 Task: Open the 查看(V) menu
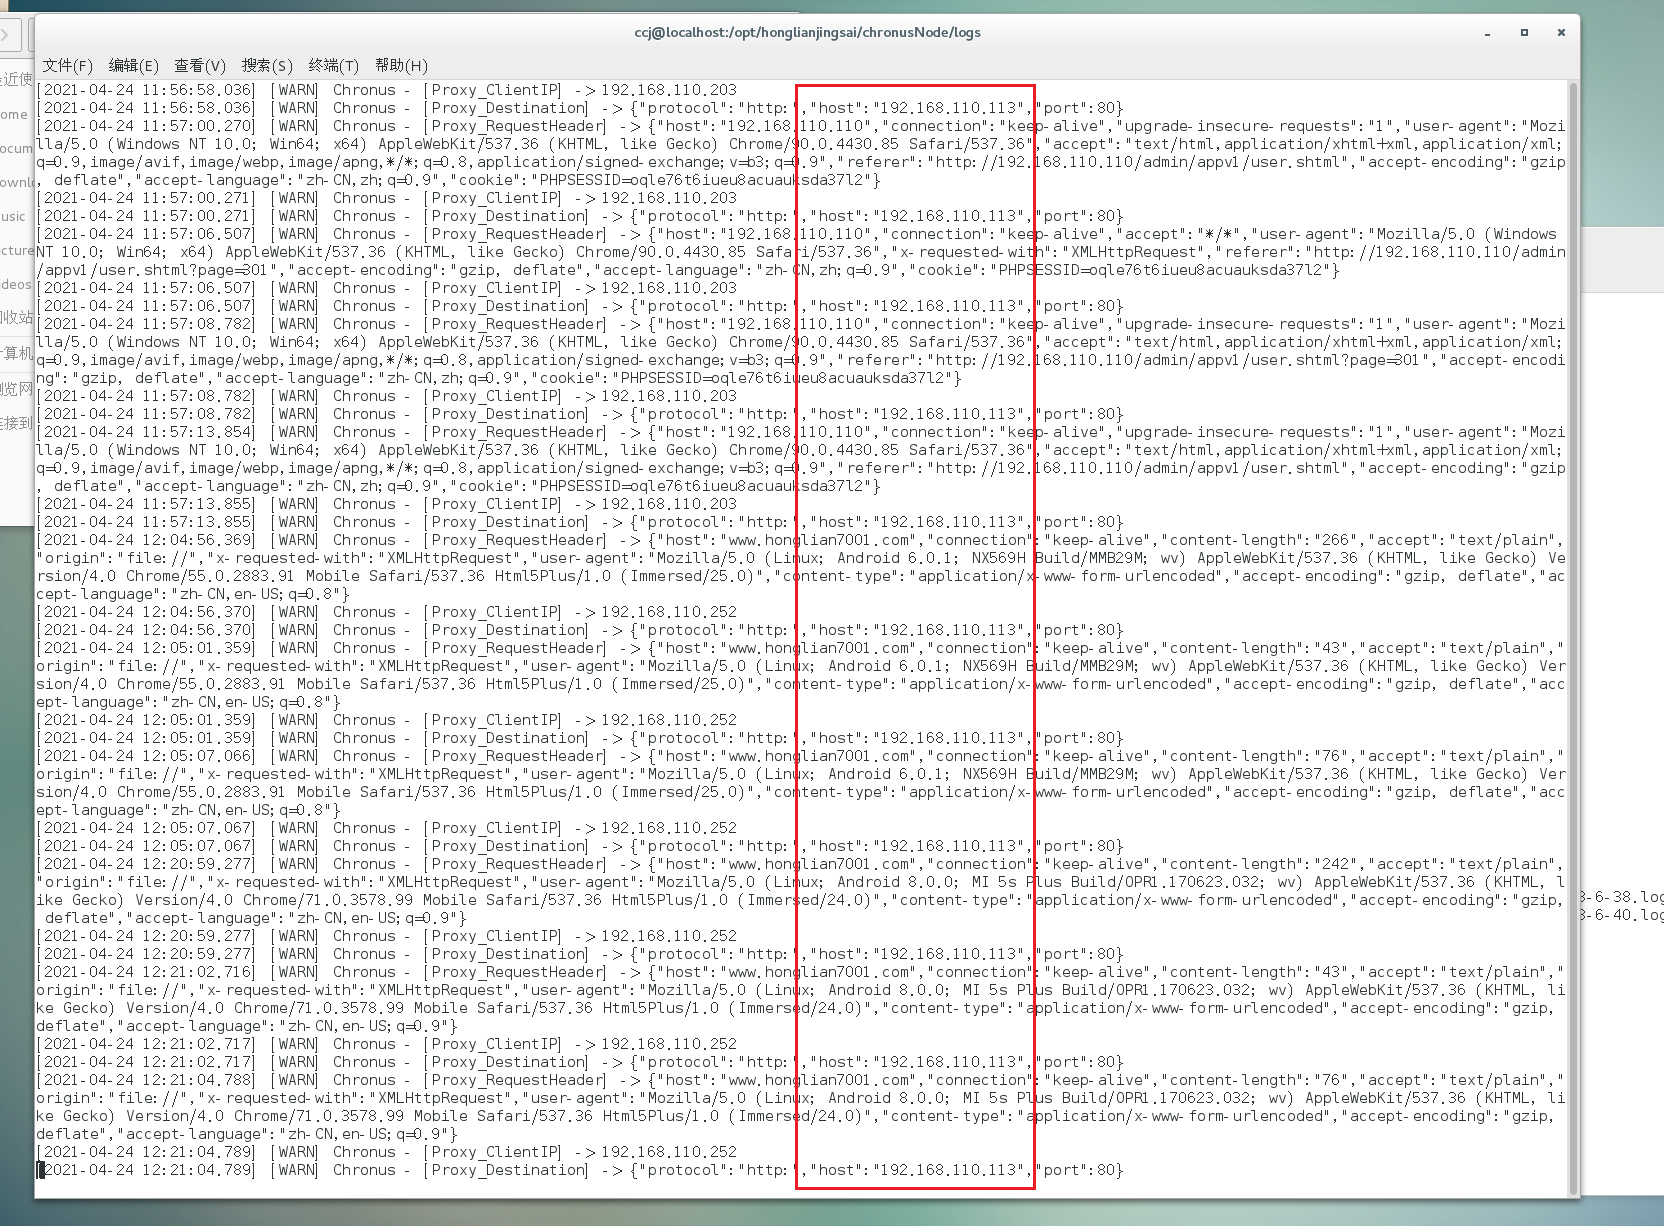click(200, 65)
